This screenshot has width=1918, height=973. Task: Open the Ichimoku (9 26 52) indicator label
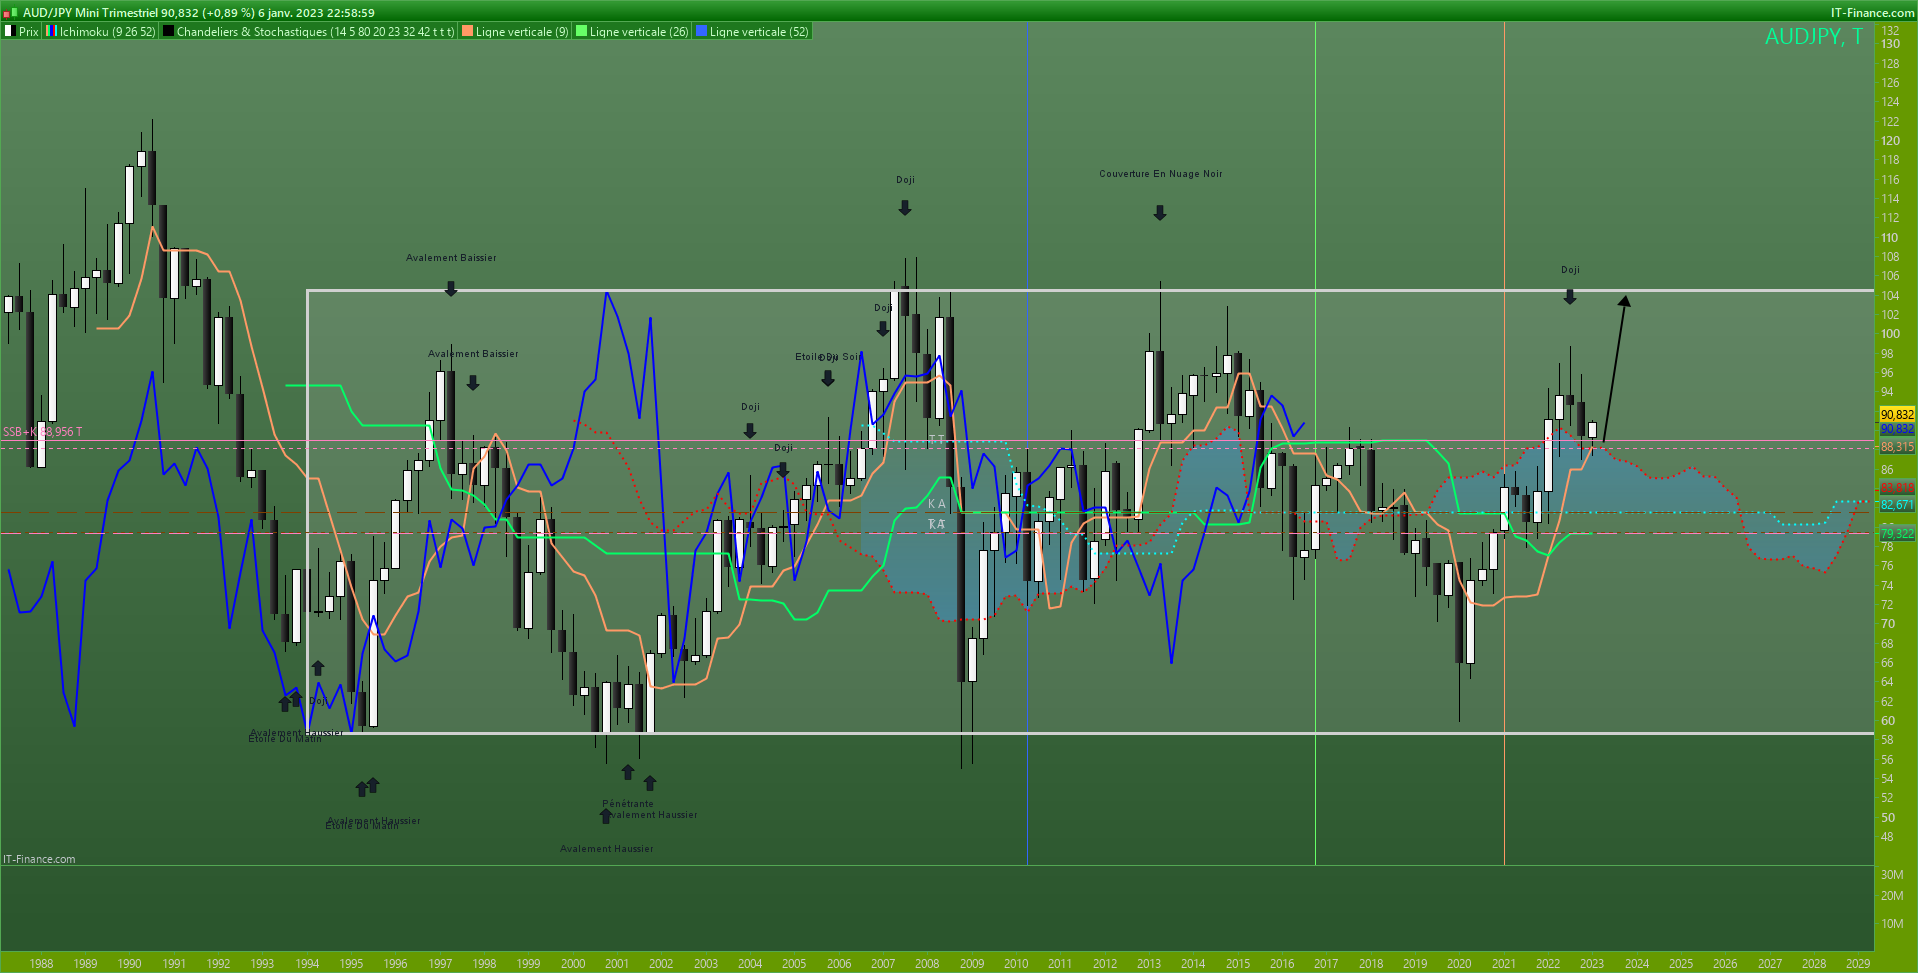(108, 32)
